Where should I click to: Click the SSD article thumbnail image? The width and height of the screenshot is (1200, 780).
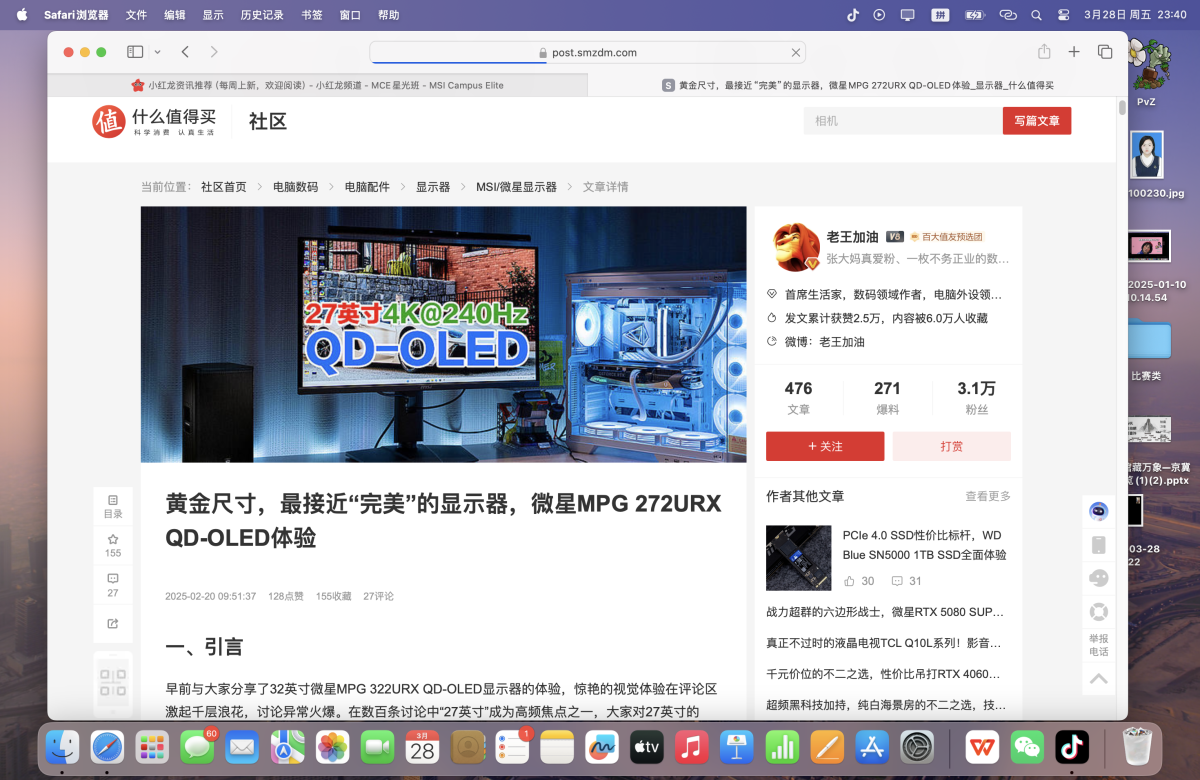pyautogui.click(x=799, y=558)
